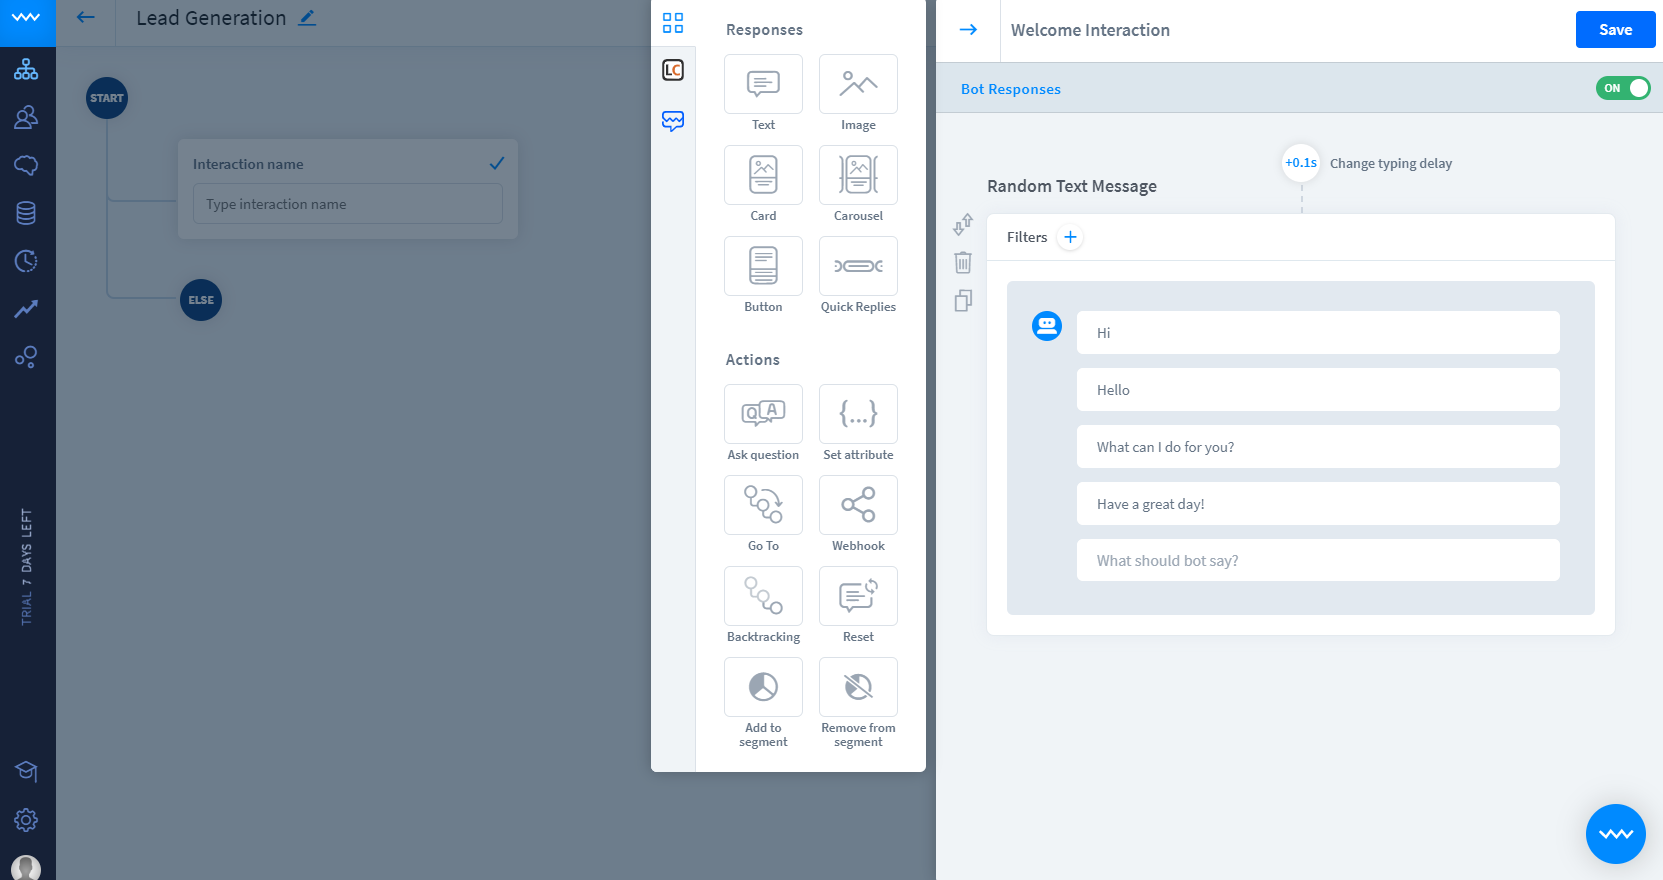Add a Reset action
Image resolution: width=1663 pixels, height=880 pixels.
pyautogui.click(x=858, y=596)
